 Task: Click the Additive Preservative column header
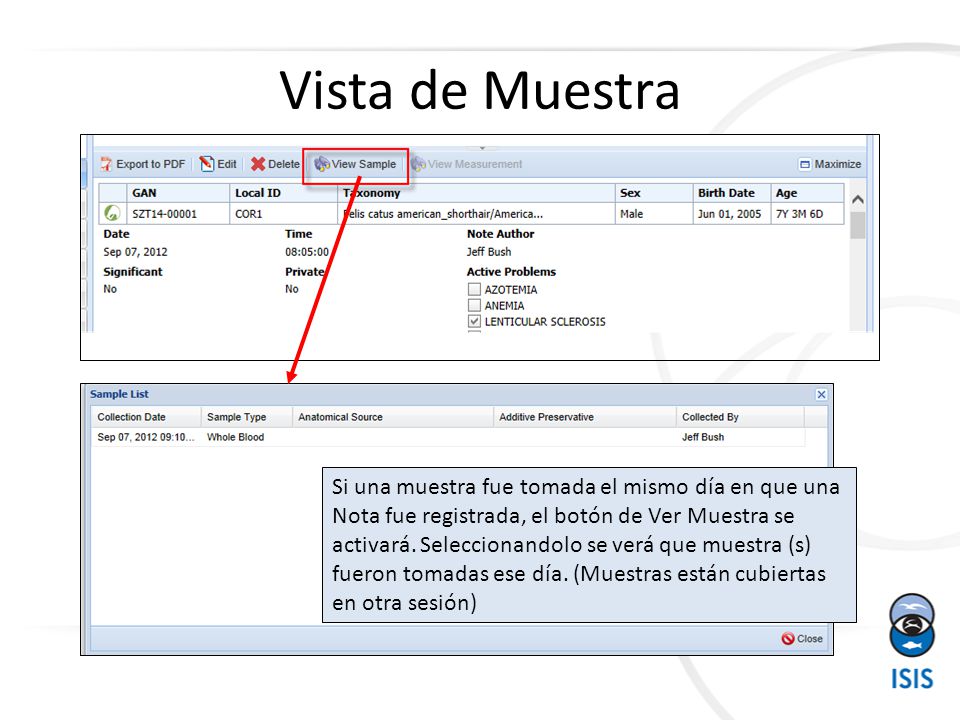click(x=584, y=417)
